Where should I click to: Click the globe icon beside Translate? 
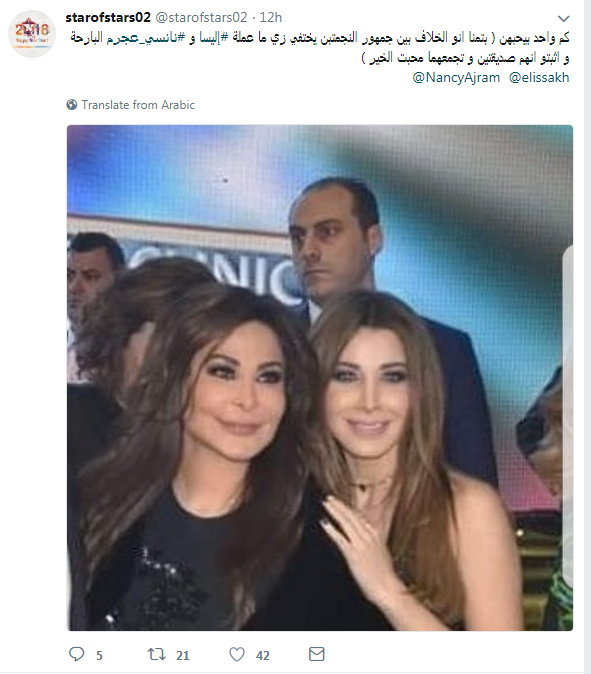point(72,104)
